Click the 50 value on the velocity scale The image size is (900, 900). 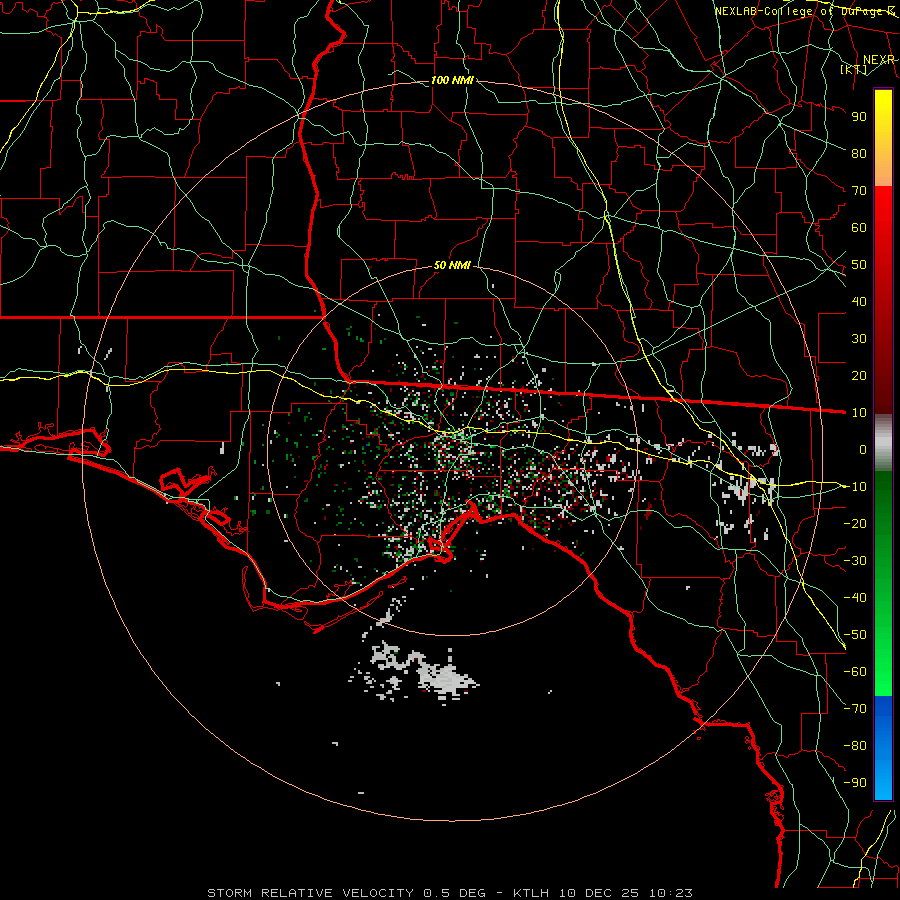tap(859, 265)
